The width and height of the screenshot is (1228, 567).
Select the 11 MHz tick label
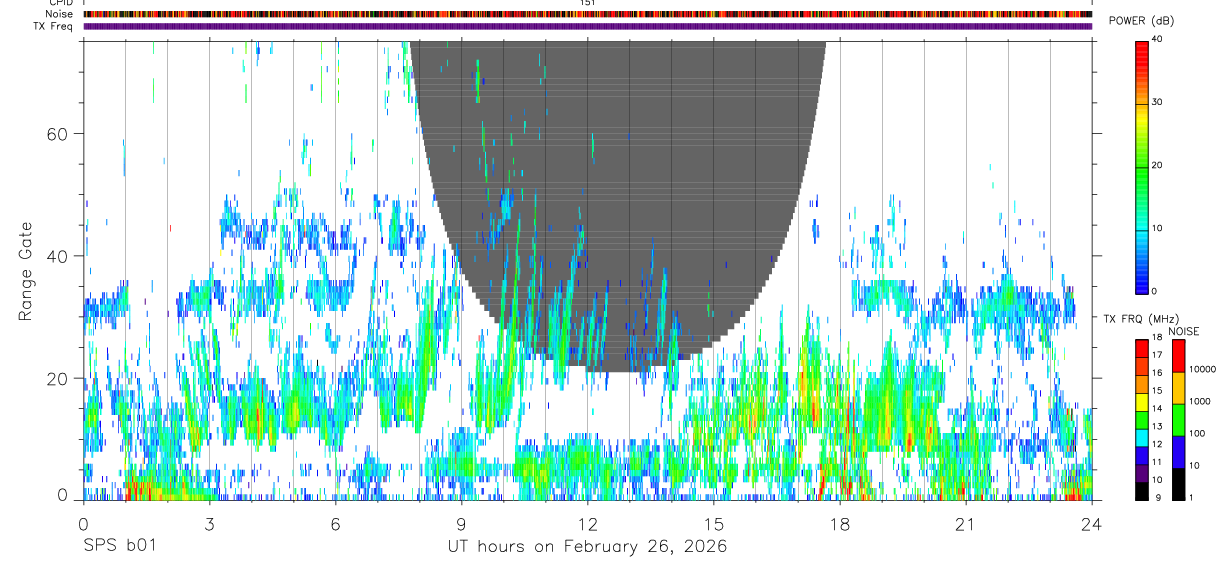pos(1157,462)
